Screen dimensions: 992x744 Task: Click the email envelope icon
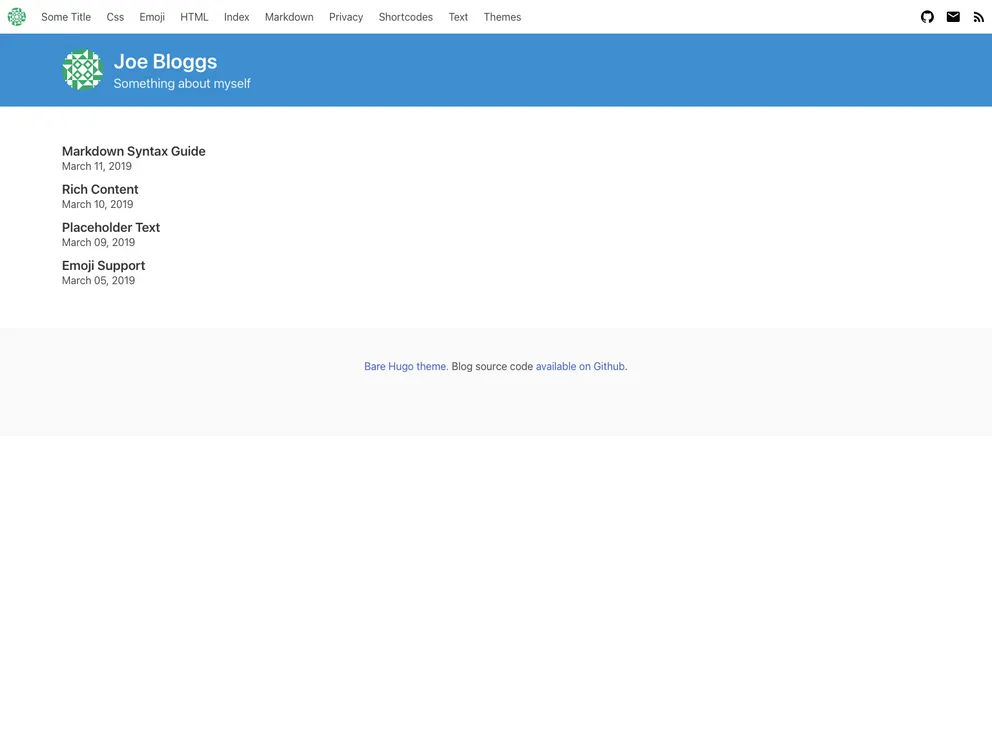tap(953, 17)
